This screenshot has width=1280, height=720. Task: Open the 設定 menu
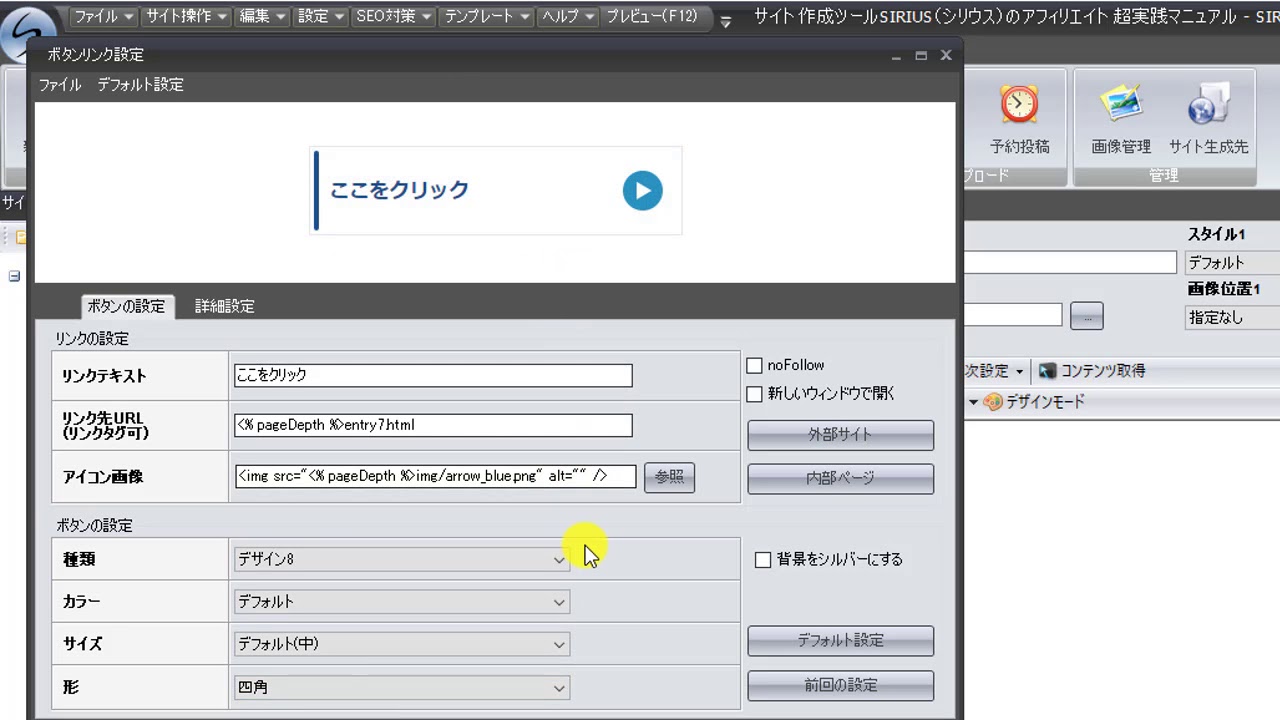tap(321, 17)
